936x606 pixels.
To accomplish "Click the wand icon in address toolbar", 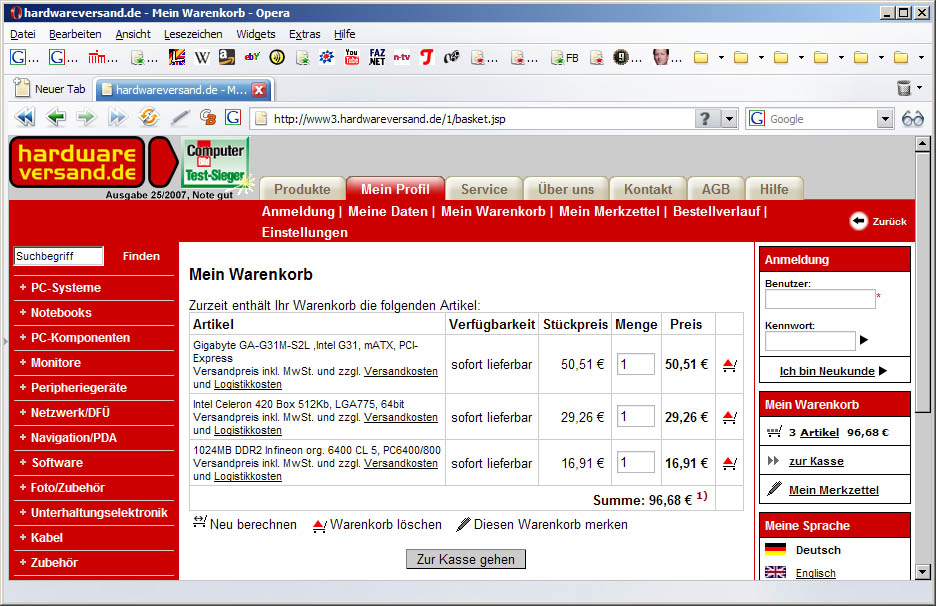I will click(180, 118).
